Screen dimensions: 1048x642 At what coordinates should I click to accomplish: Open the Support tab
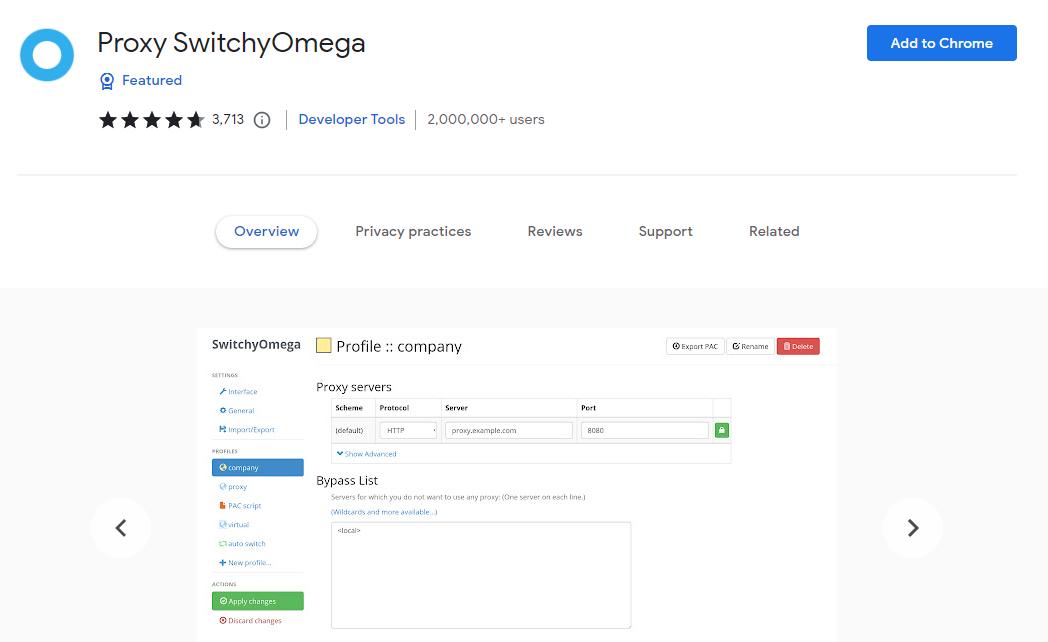[666, 231]
